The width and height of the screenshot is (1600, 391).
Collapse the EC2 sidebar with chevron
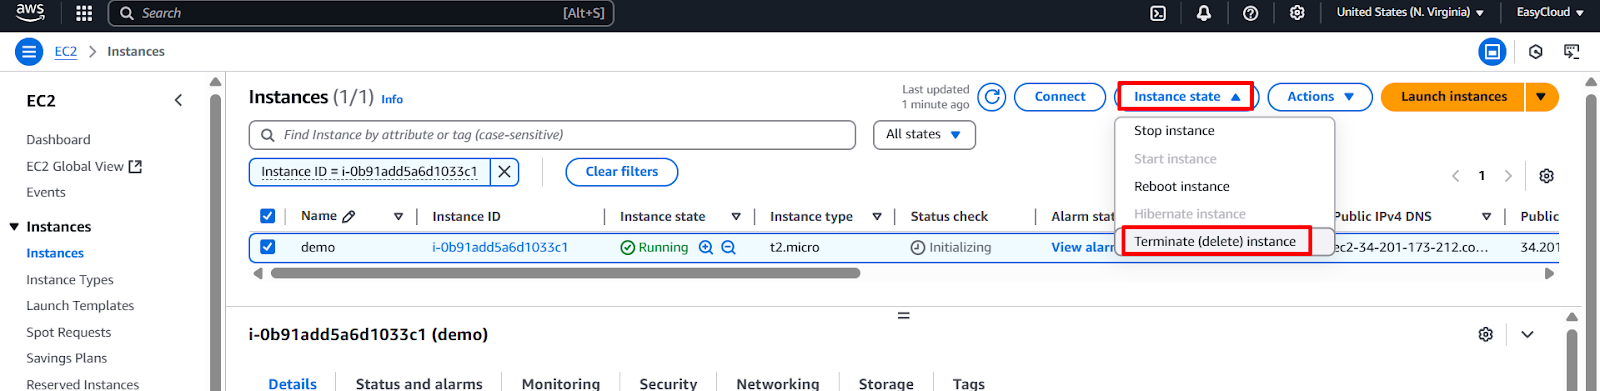click(178, 100)
